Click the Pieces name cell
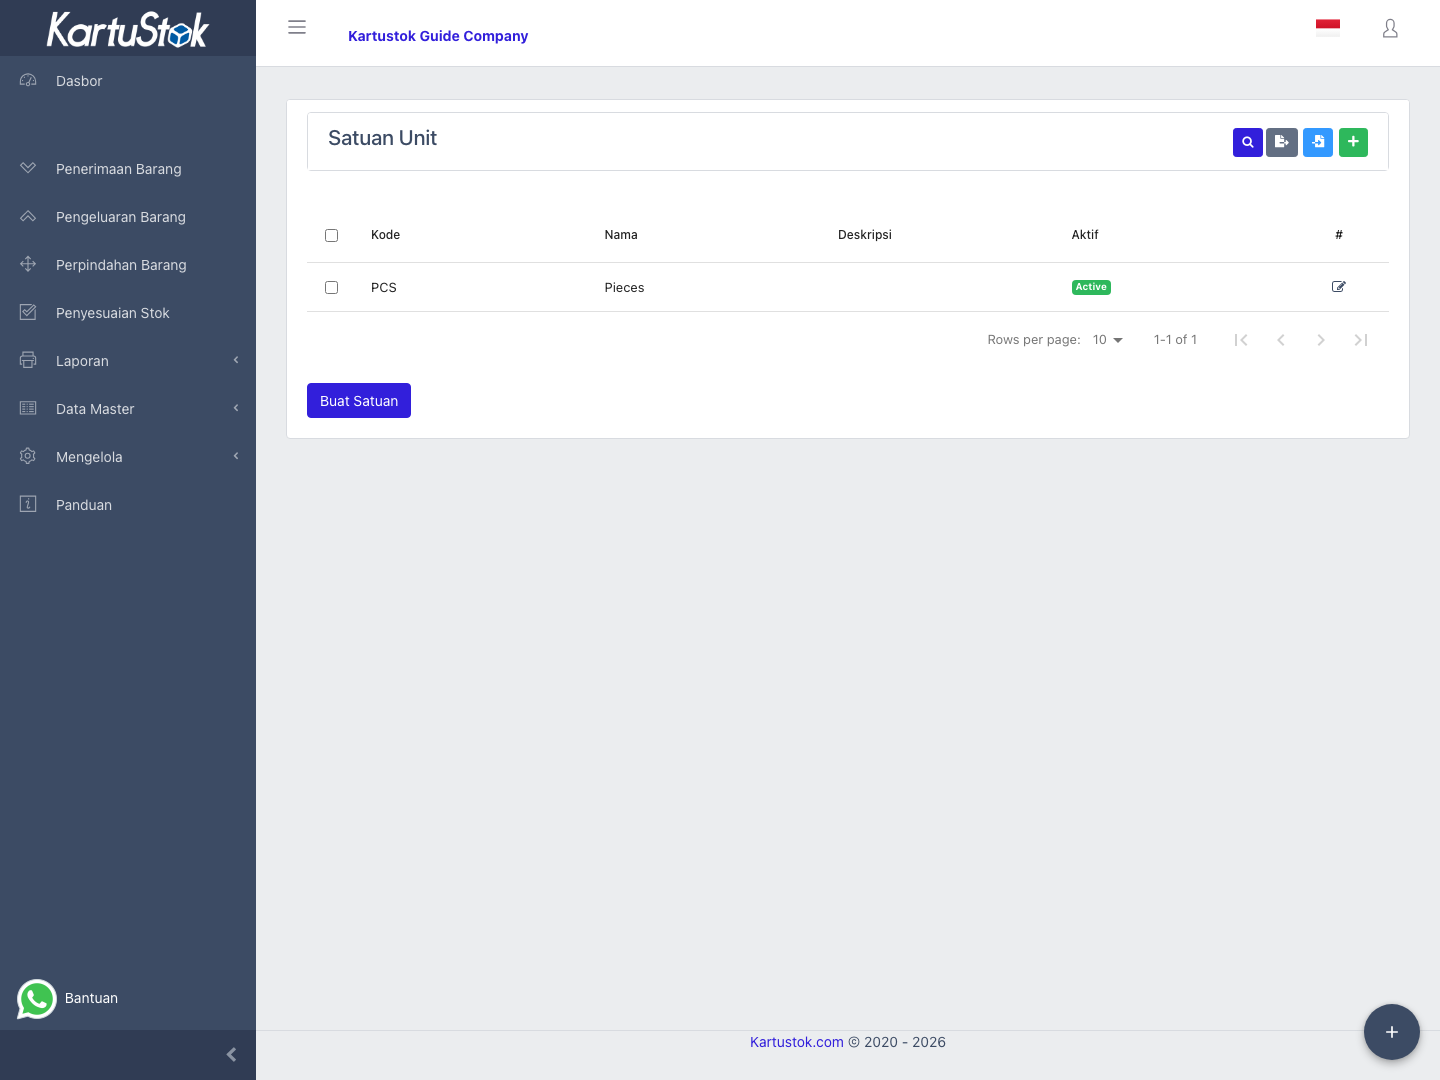The image size is (1440, 1080). click(625, 288)
